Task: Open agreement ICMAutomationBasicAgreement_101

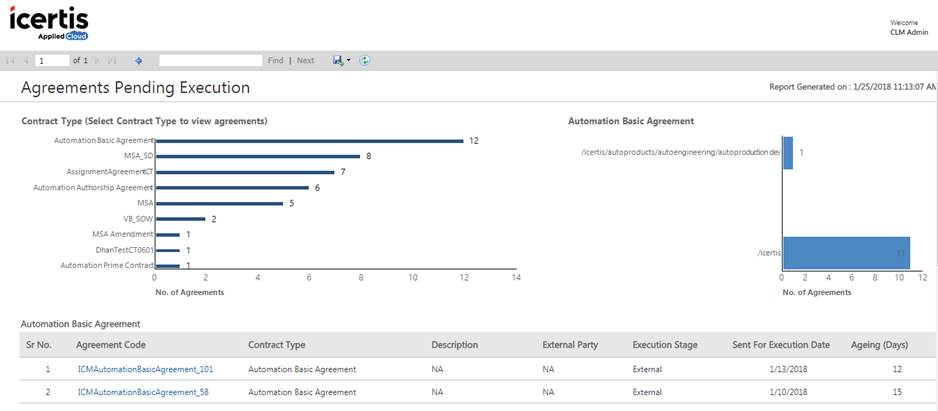Action: (x=145, y=369)
